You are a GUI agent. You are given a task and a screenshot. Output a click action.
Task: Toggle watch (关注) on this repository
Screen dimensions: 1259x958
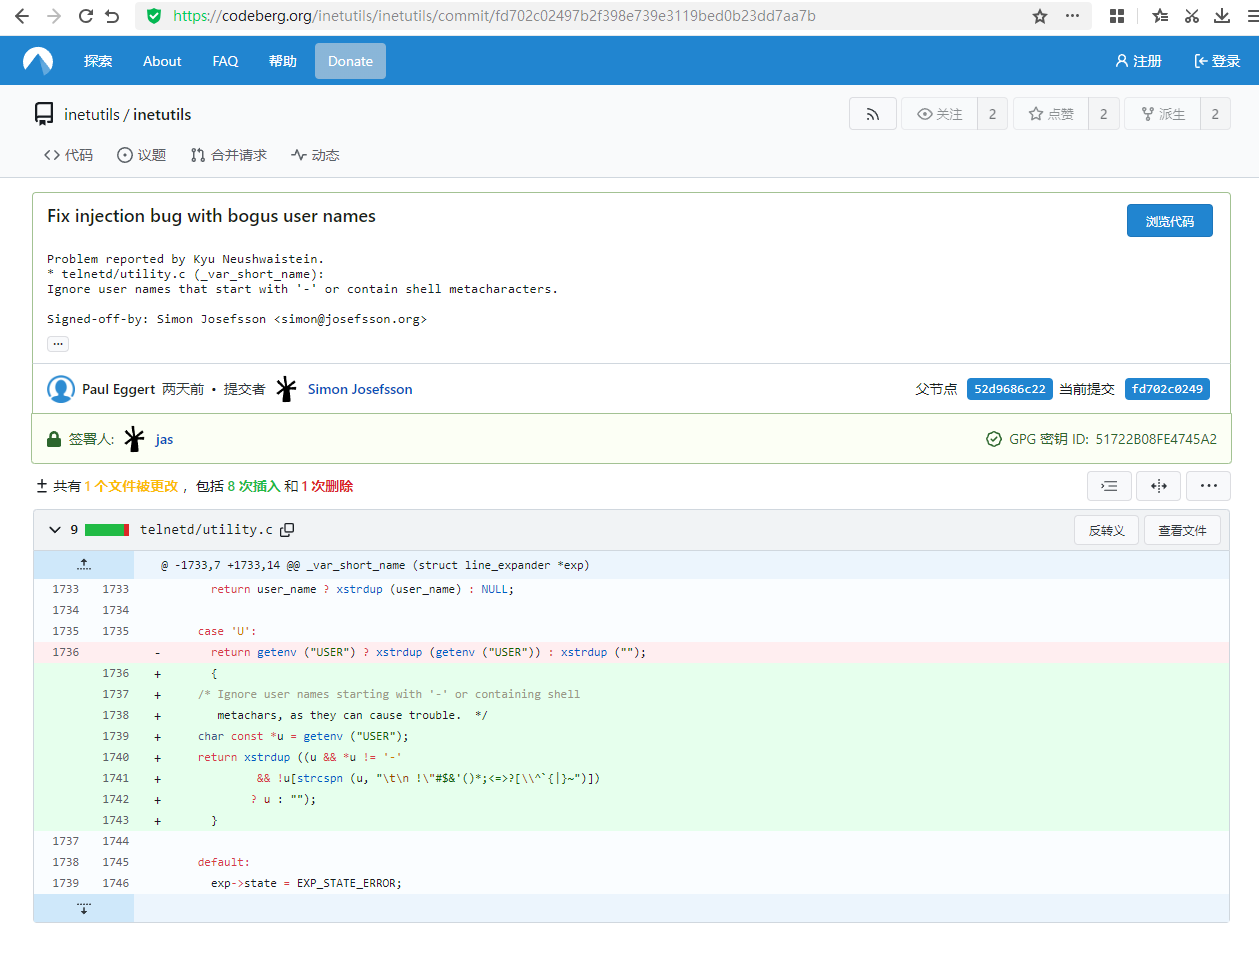(939, 114)
